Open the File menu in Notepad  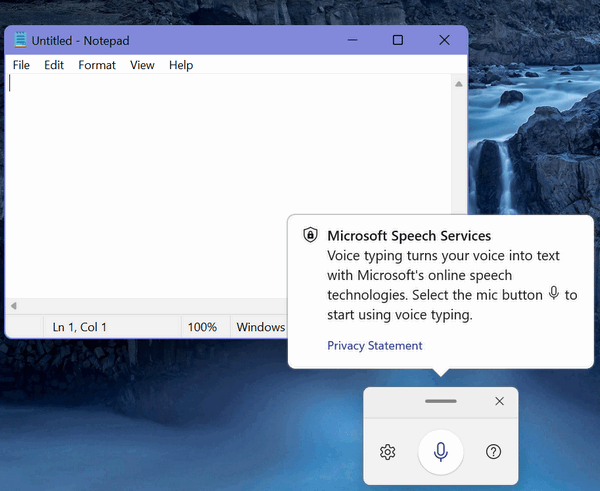point(21,65)
